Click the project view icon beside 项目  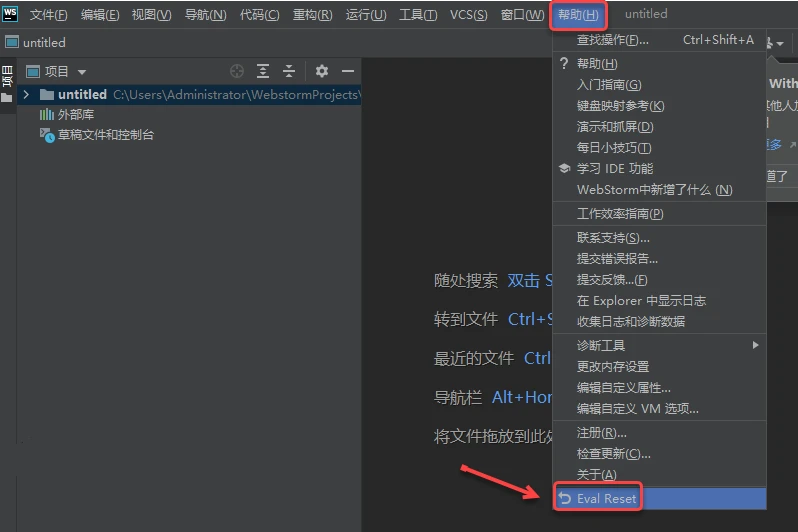pyautogui.click(x=33, y=71)
